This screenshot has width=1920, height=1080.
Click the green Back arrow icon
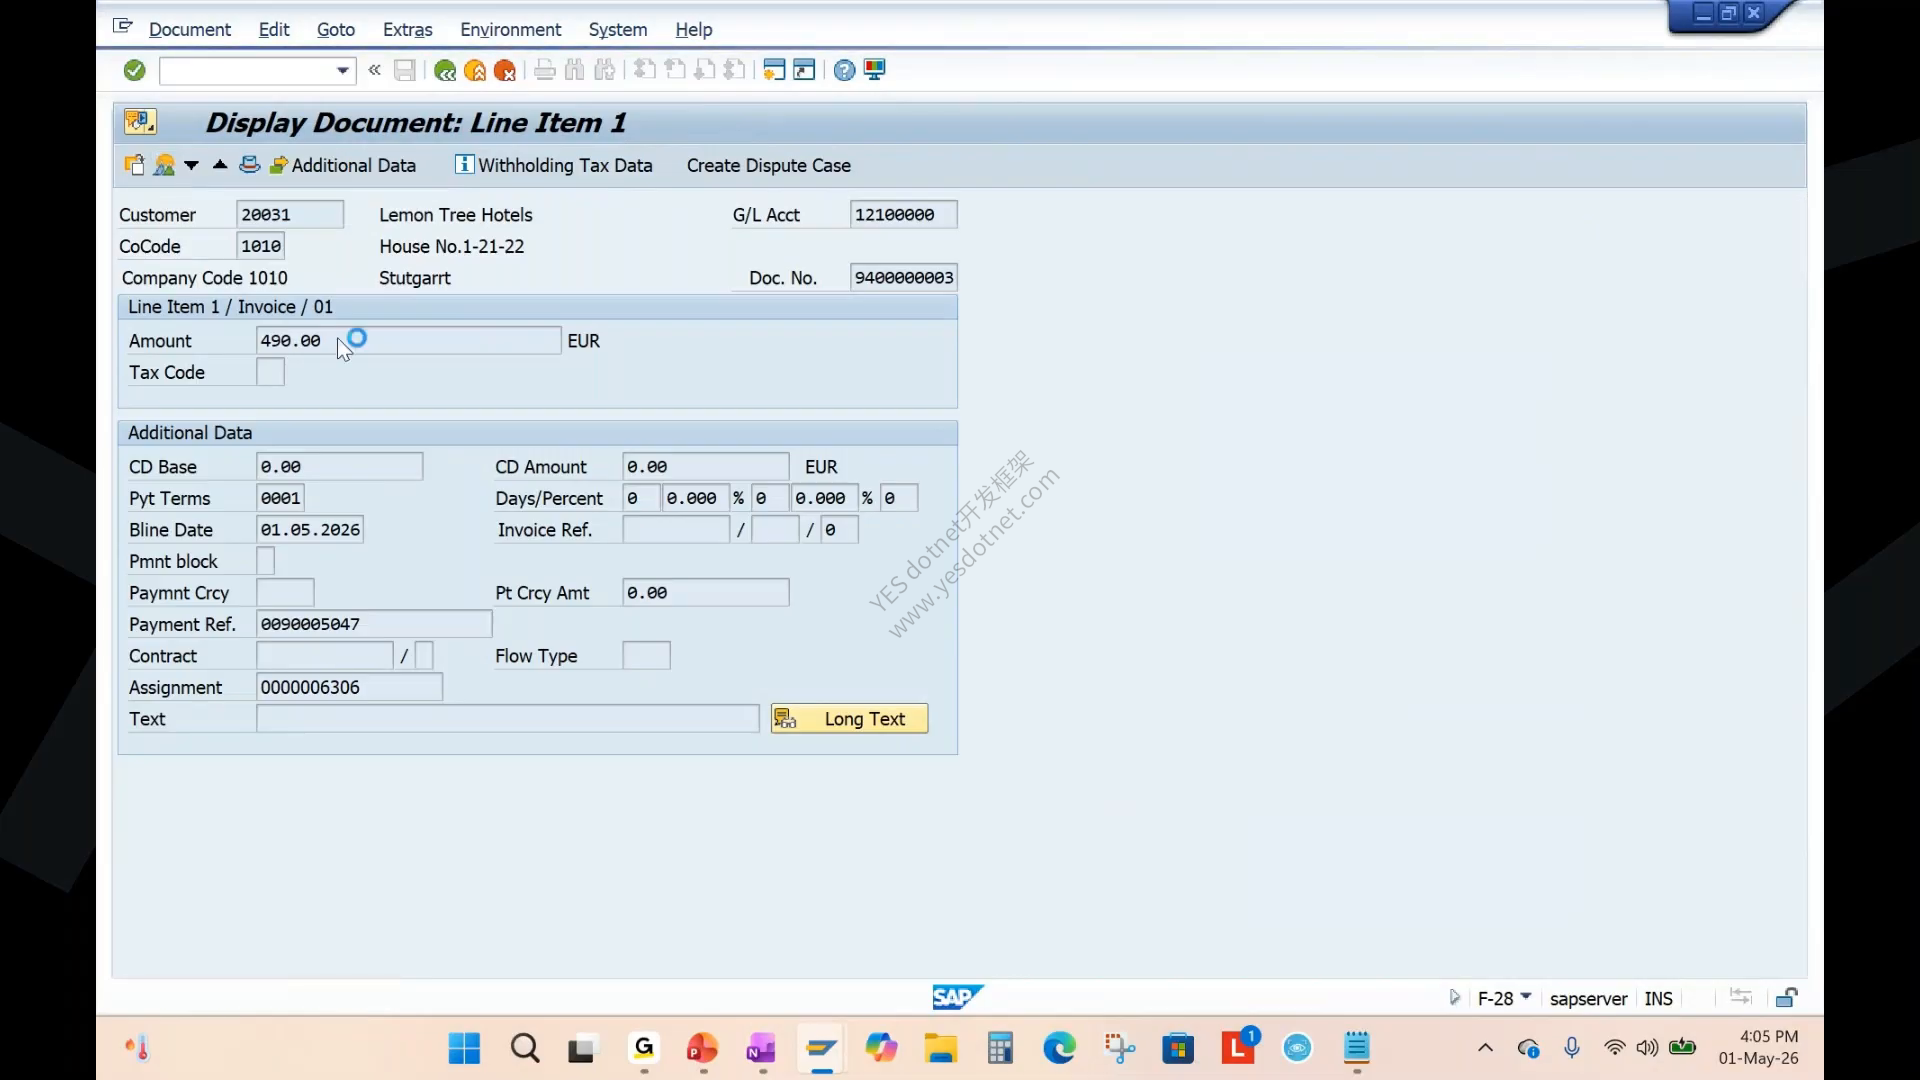[x=445, y=70]
